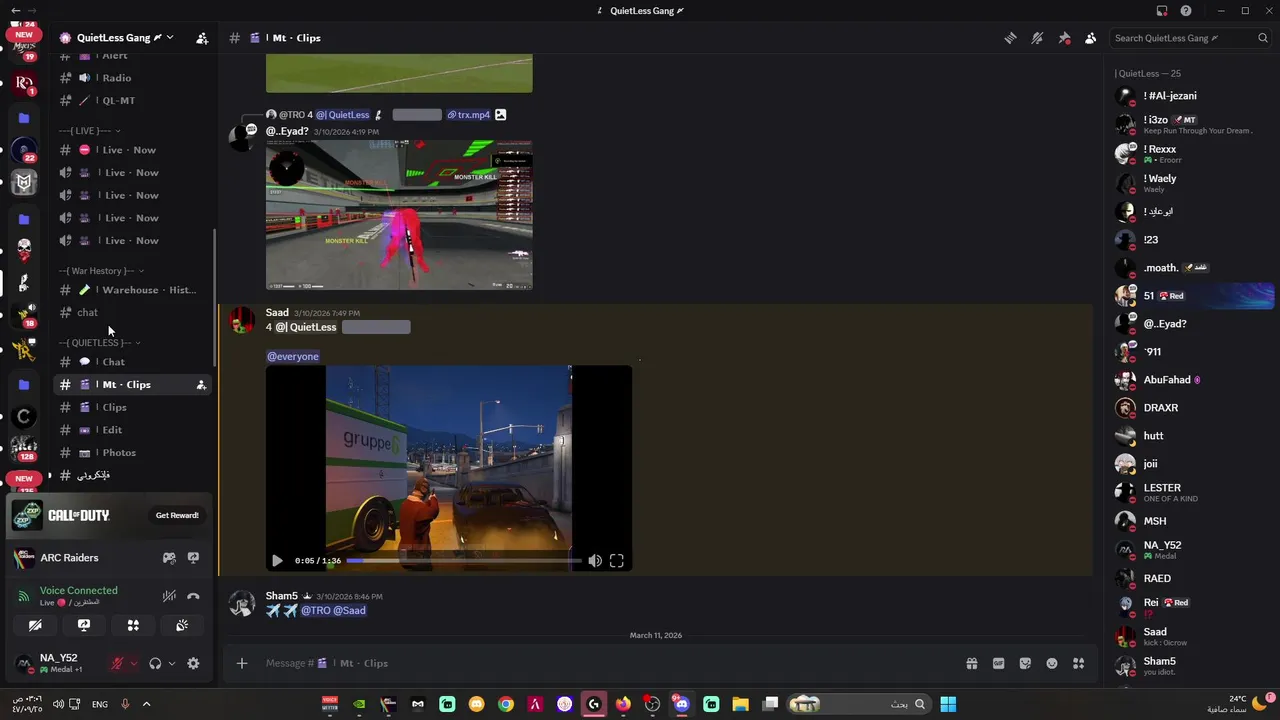The height and width of the screenshot is (720, 1280).
Task: Open the gift icon in message bar
Action: click(971, 663)
